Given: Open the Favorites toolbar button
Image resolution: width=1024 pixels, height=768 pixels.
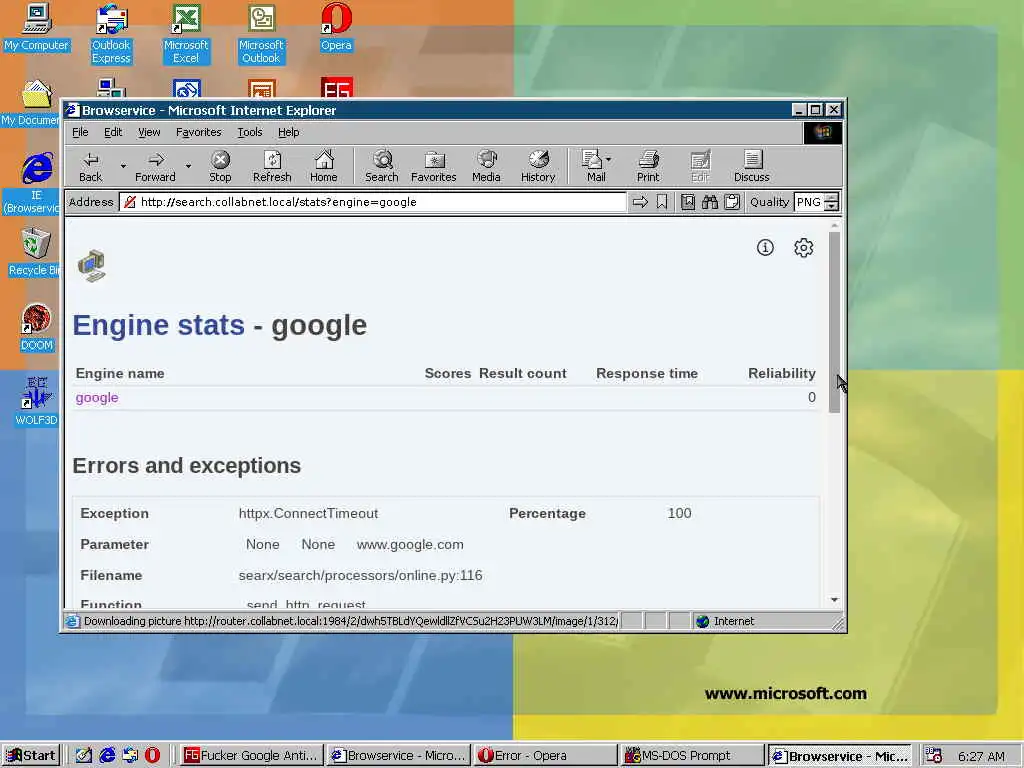Looking at the screenshot, I should click(434, 167).
